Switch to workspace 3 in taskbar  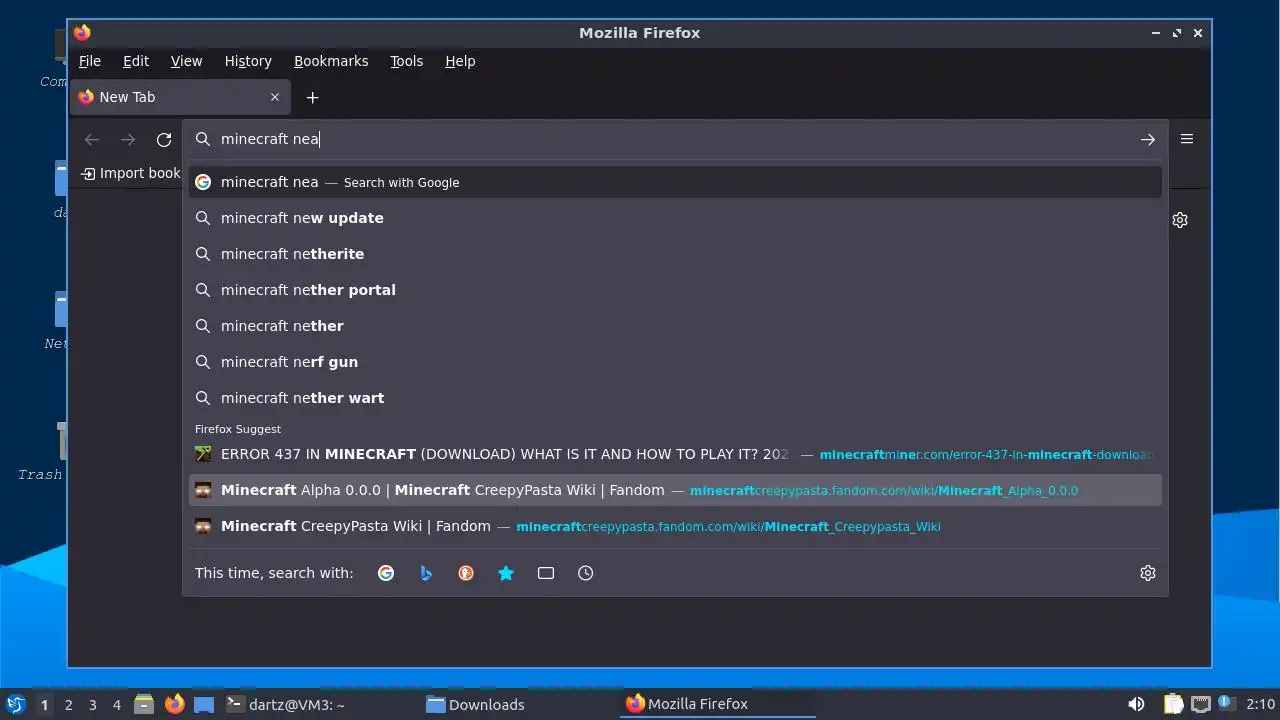point(92,705)
